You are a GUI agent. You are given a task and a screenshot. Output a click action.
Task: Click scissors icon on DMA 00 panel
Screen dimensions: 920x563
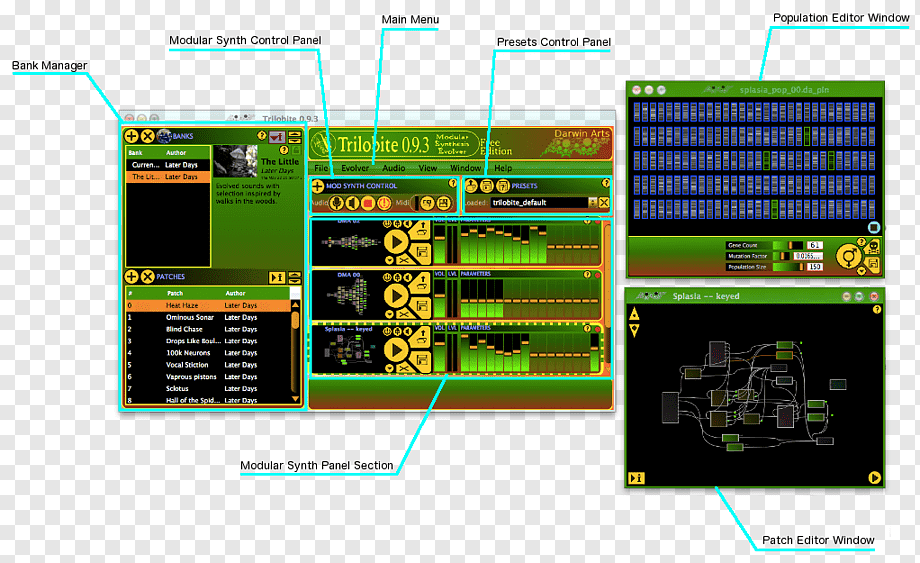tap(404, 314)
